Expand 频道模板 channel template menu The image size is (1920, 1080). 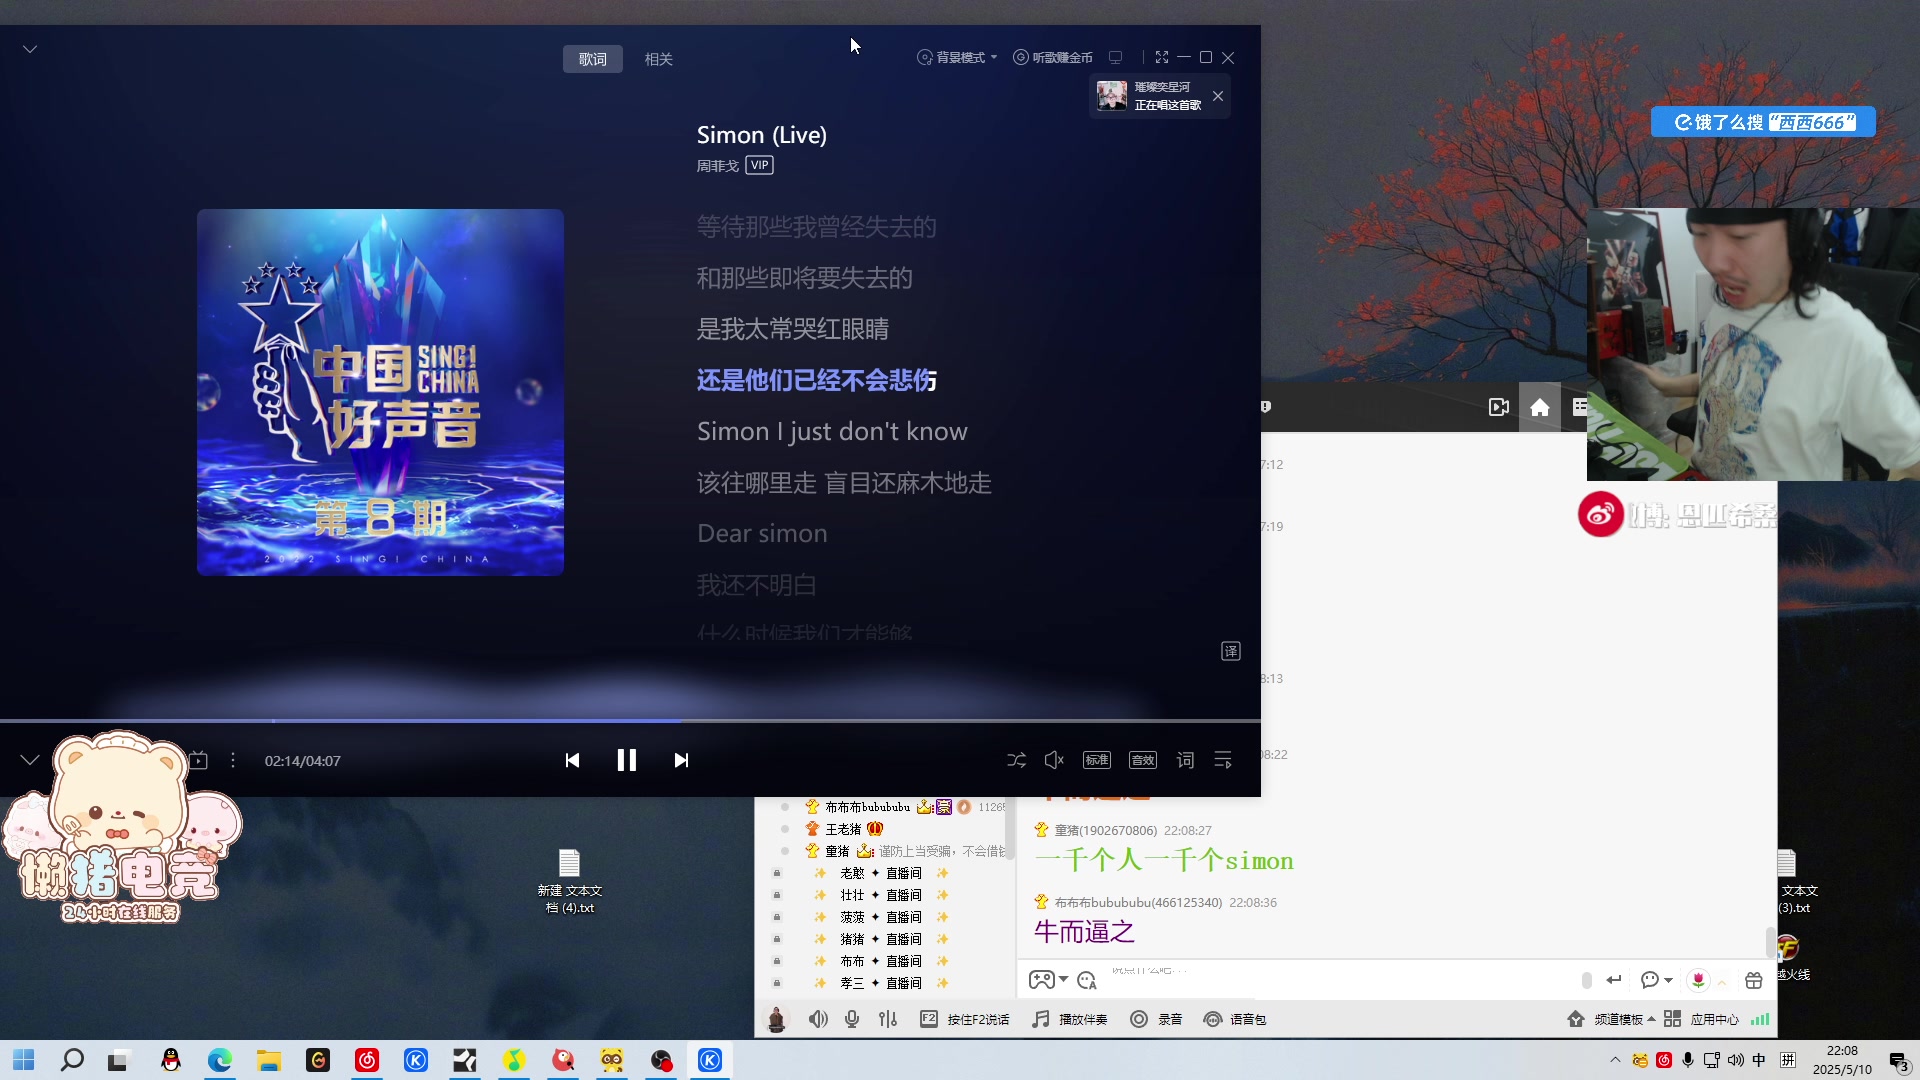click(x=1611, y=1019)
